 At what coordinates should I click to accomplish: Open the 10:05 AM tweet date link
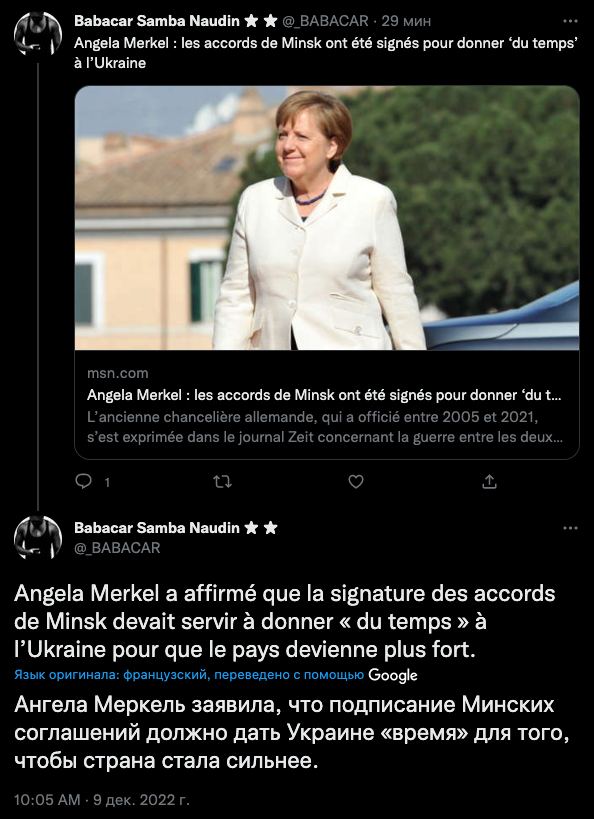pos(102,800)
